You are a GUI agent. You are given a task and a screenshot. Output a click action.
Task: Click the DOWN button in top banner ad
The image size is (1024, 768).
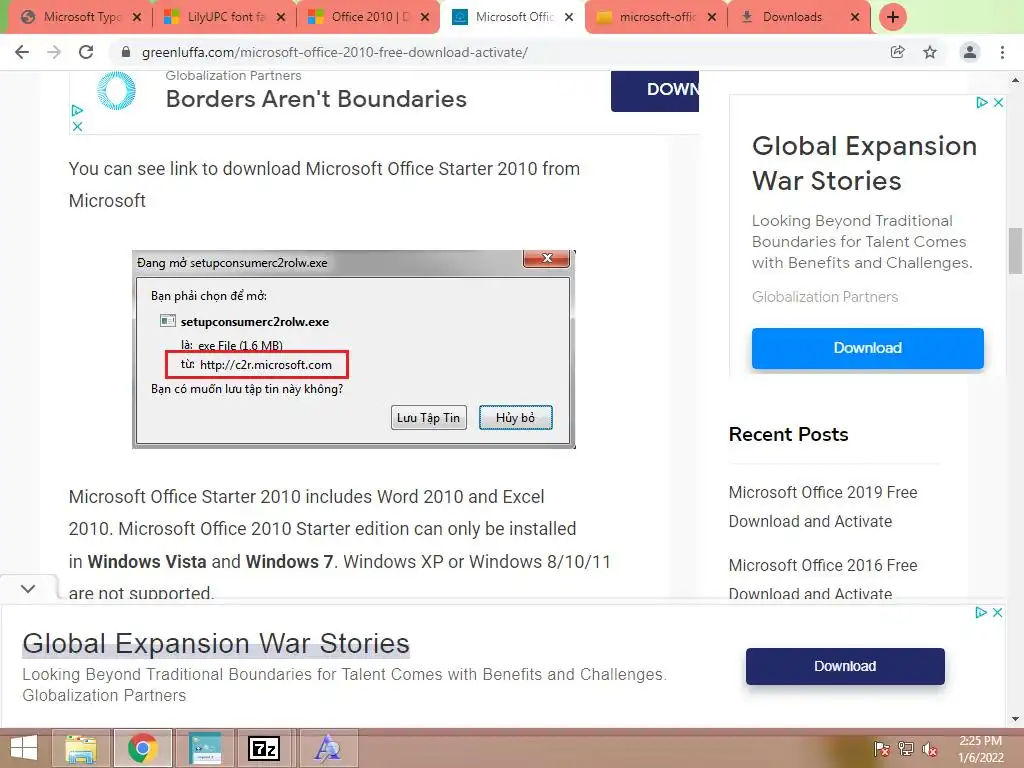(655, 90)
